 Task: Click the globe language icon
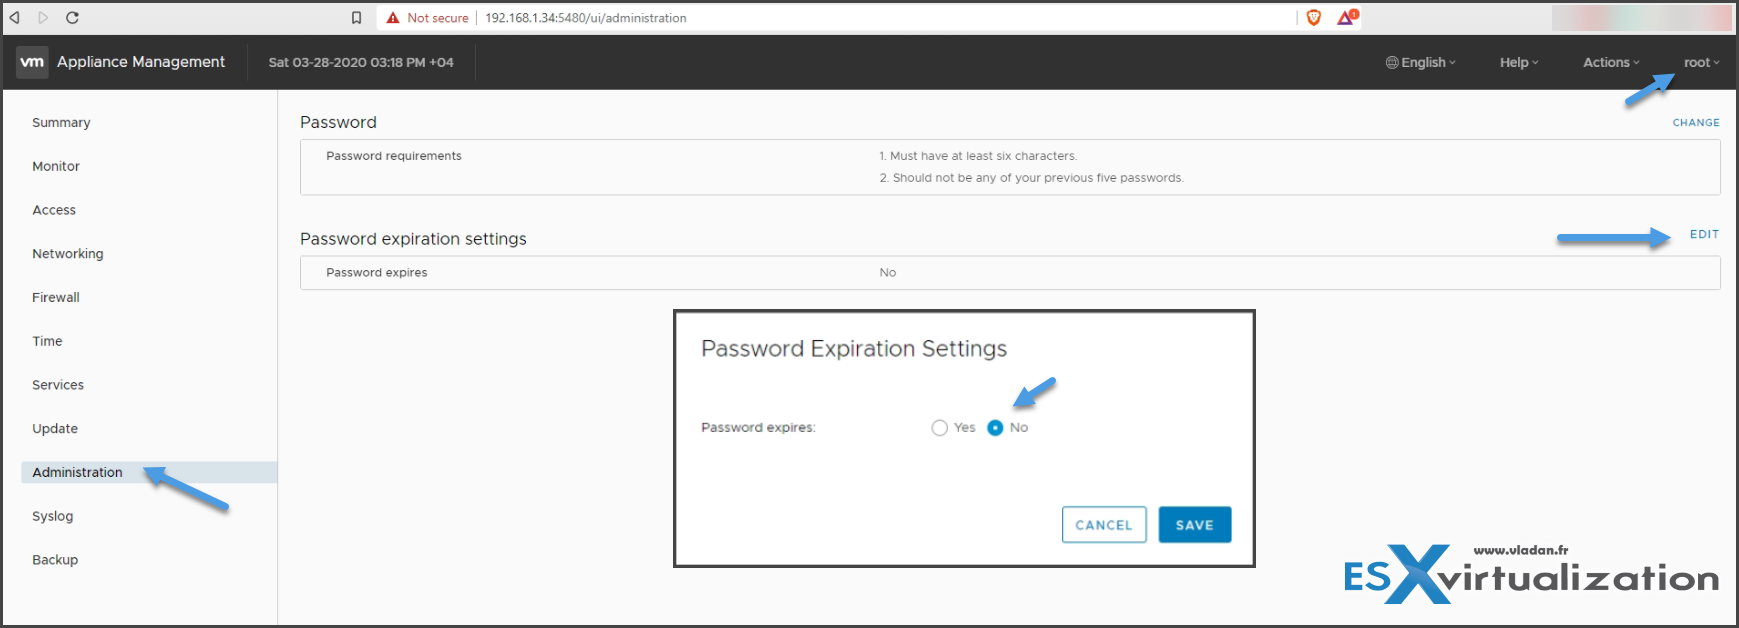tap(1392, 62)
